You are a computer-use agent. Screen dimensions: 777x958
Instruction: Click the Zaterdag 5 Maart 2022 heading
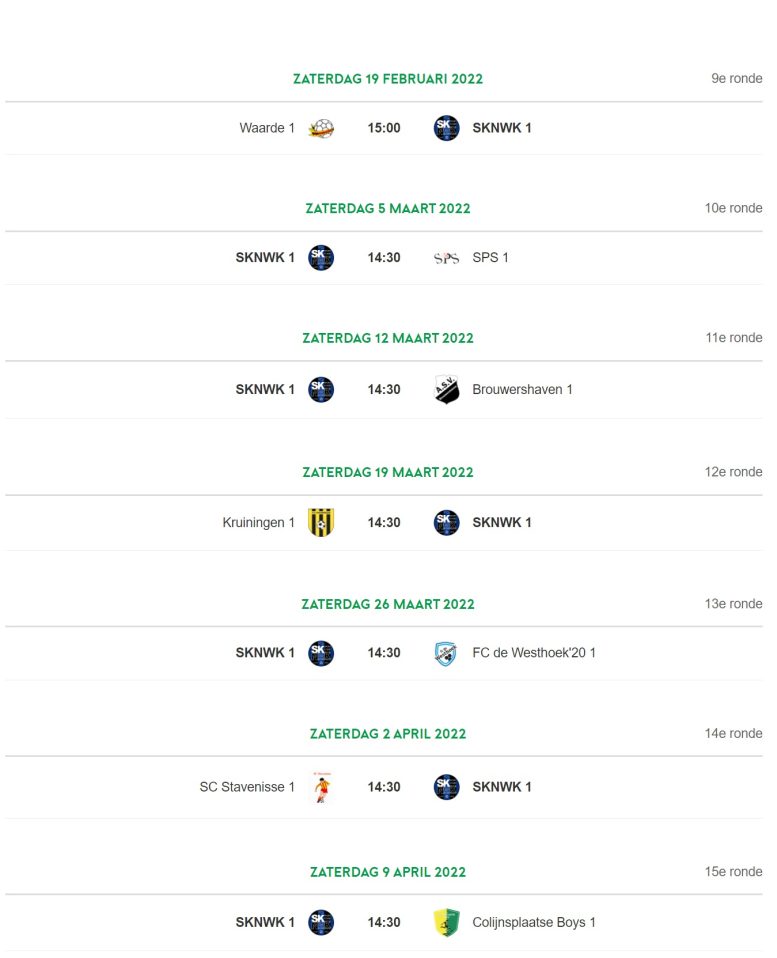(x=388, y=208)
